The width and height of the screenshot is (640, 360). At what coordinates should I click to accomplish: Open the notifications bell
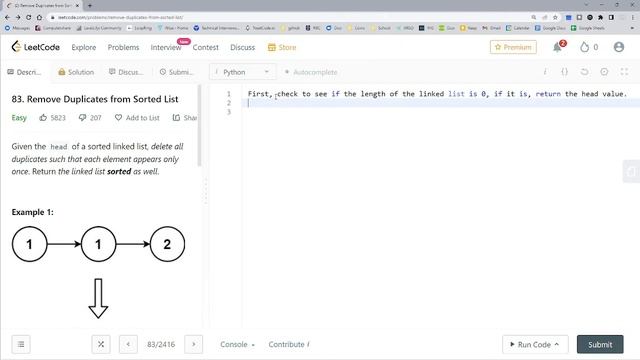(558, 47)
